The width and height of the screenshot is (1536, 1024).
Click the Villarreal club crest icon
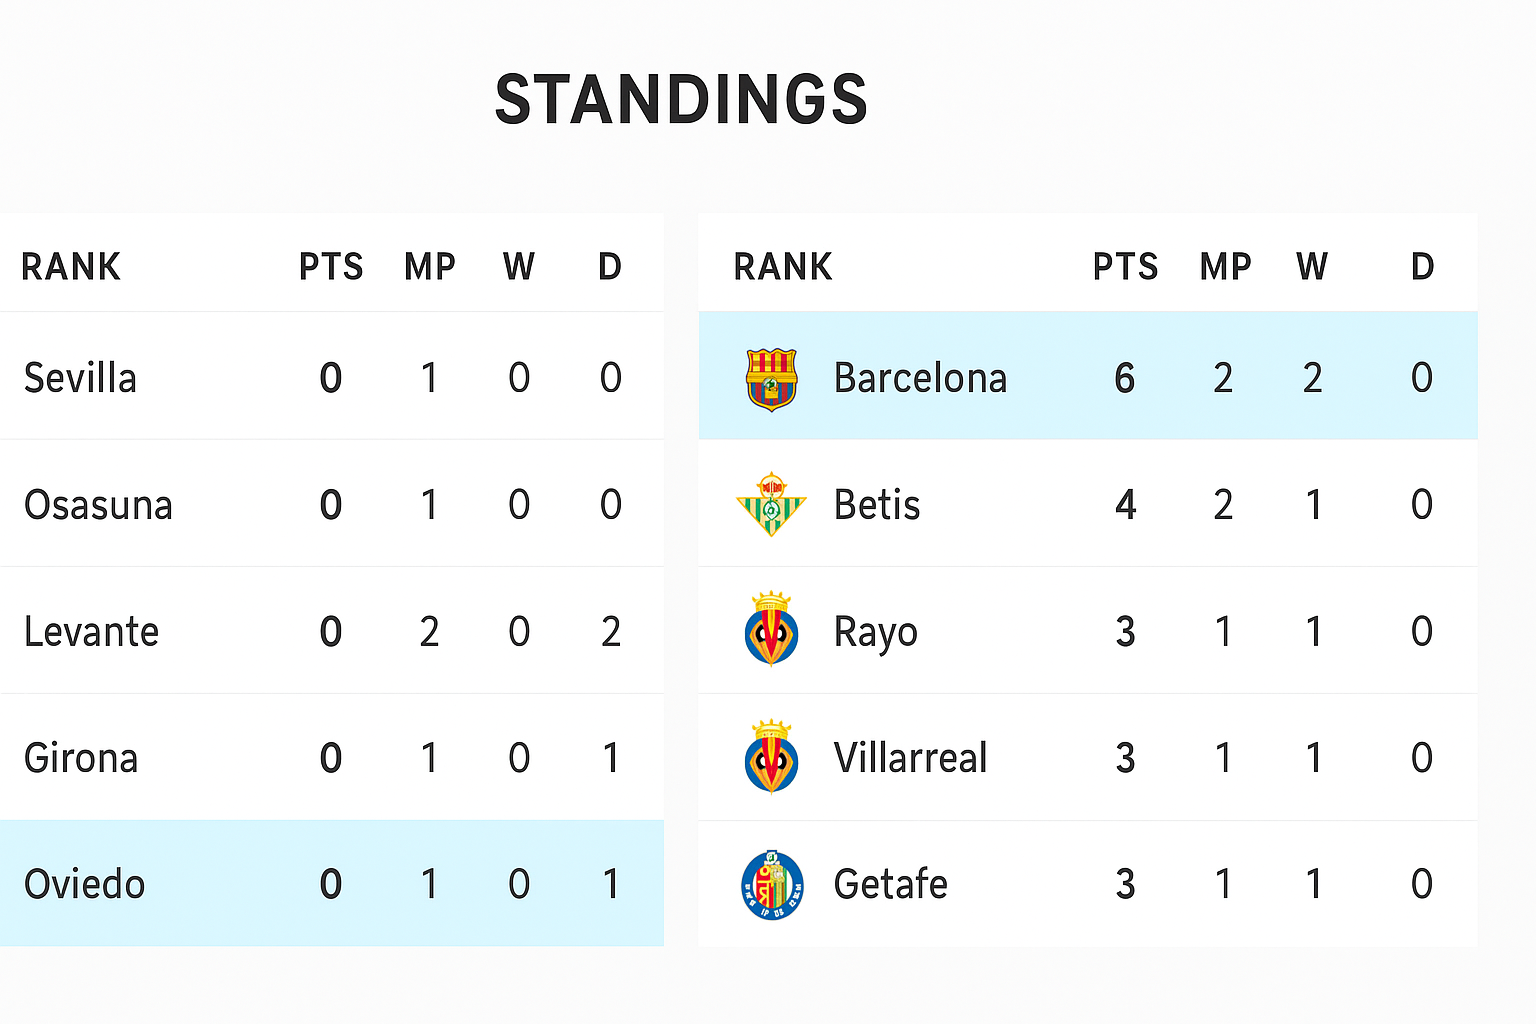(771, 757)
